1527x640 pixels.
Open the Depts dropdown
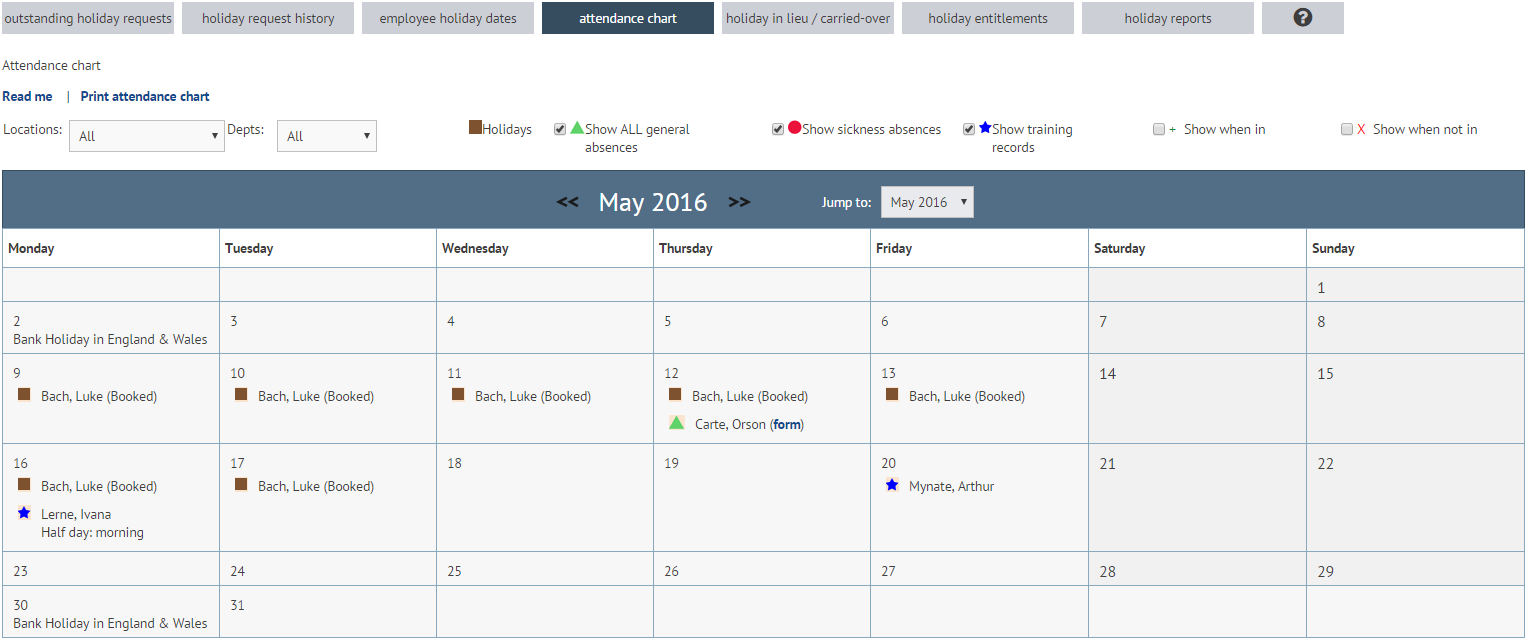[327, 135]
